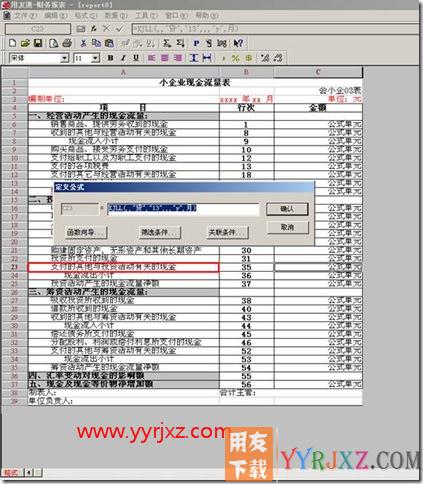Click the formula field in 定义公式 dialog
Viewport: 423px width, 484px height.
(x=183, y=209)
